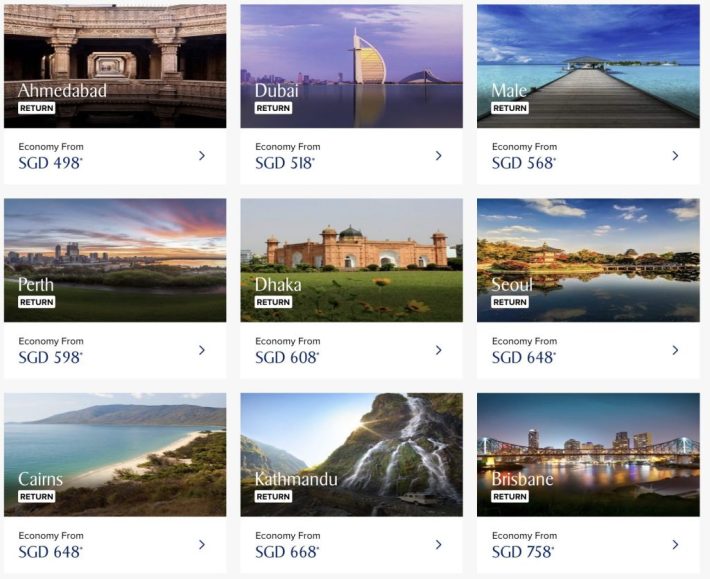
Task: Click the SGD 648 Seoul price
Action: pyautogui.click(x=524, y=357)
